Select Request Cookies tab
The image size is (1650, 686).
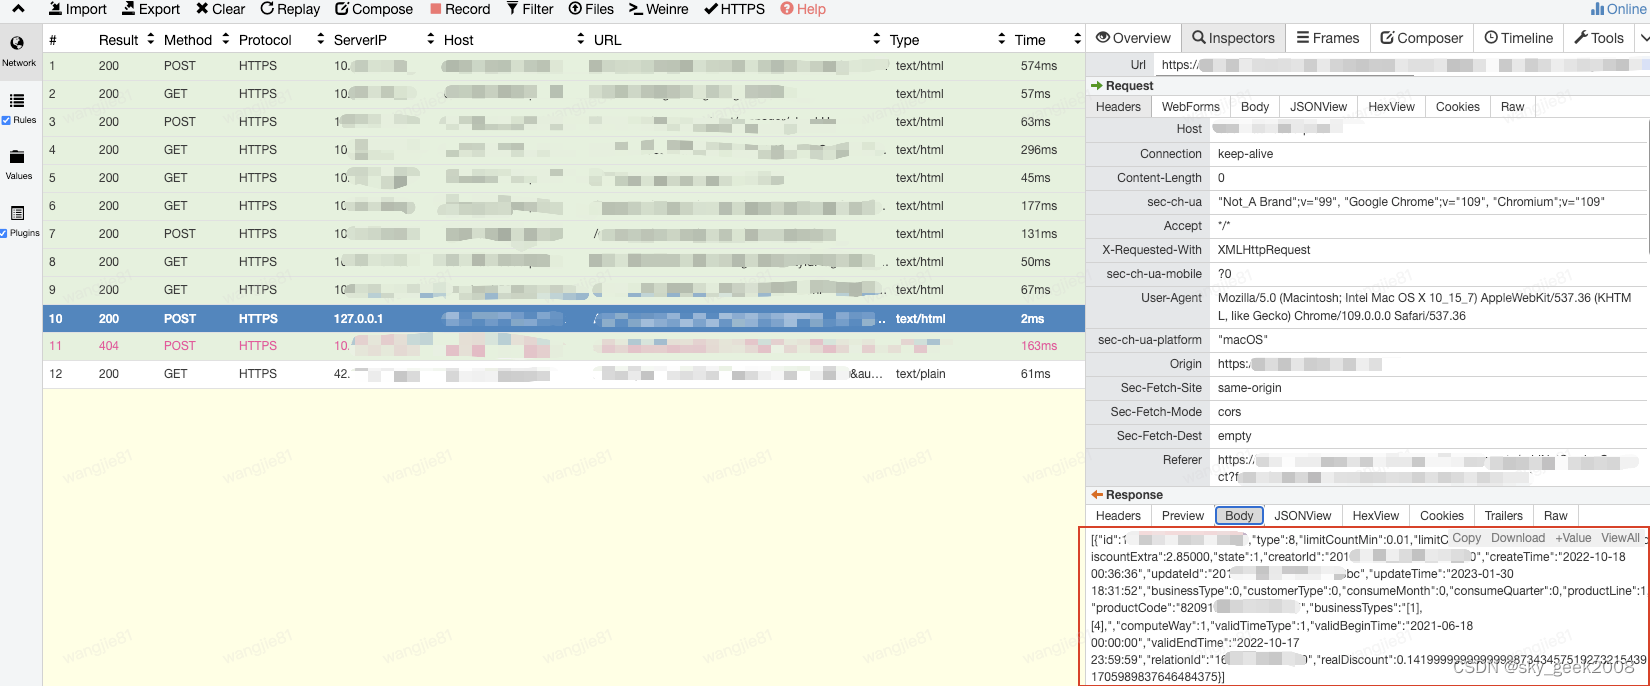point(1457,107)
